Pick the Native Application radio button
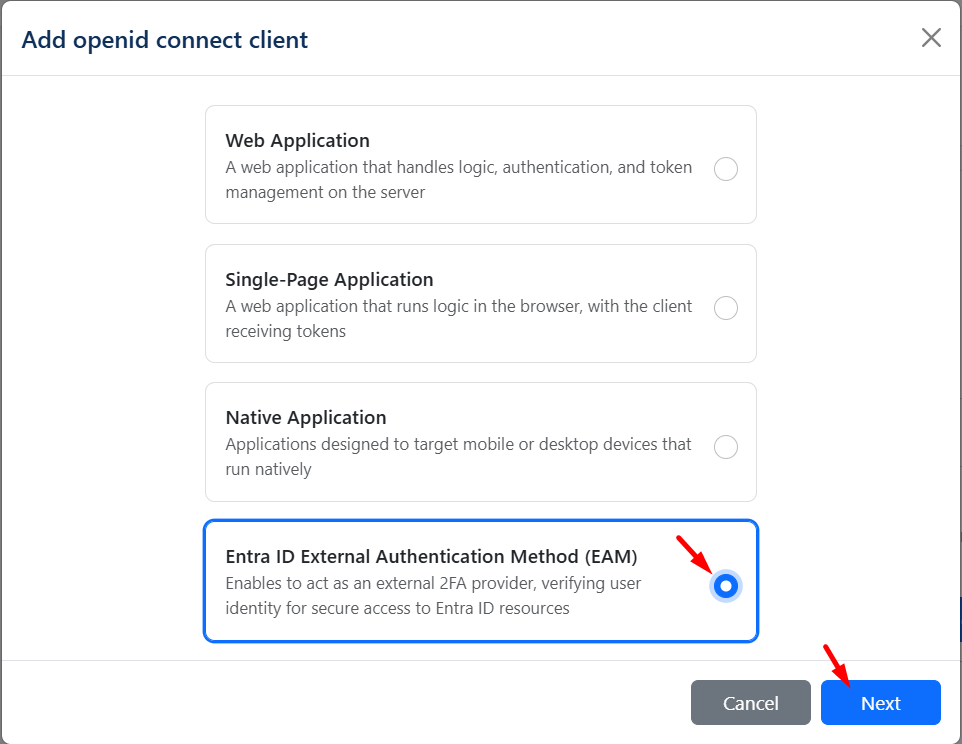 pos(726,447)
